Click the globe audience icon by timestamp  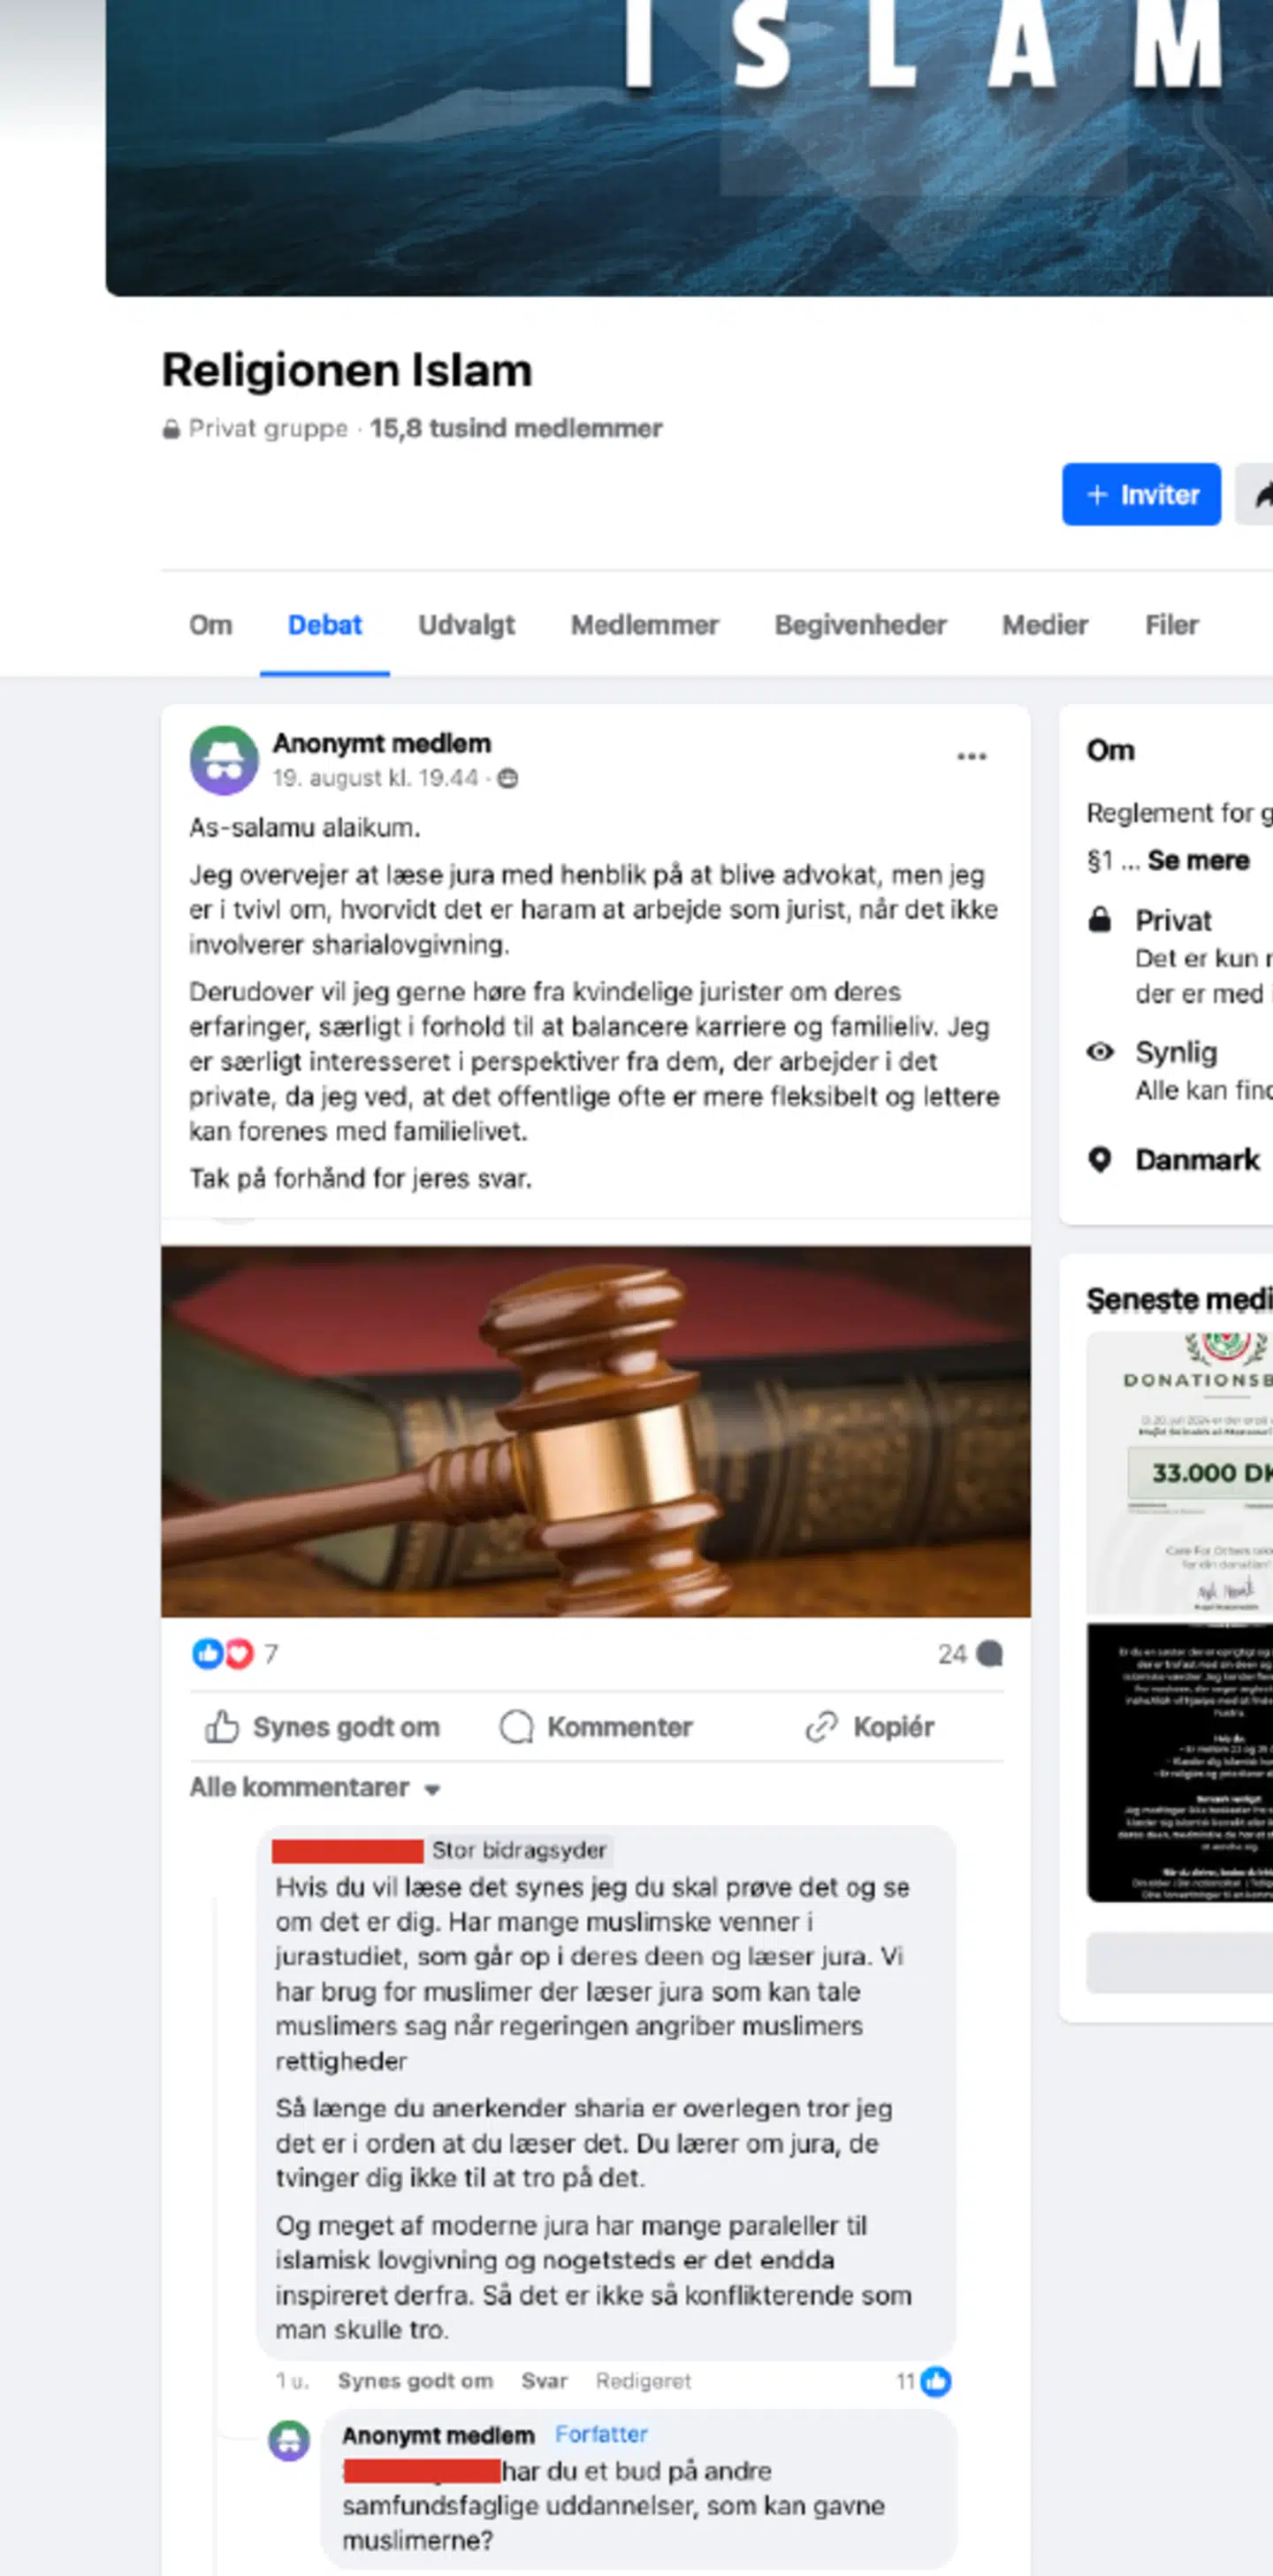point(508,778)
